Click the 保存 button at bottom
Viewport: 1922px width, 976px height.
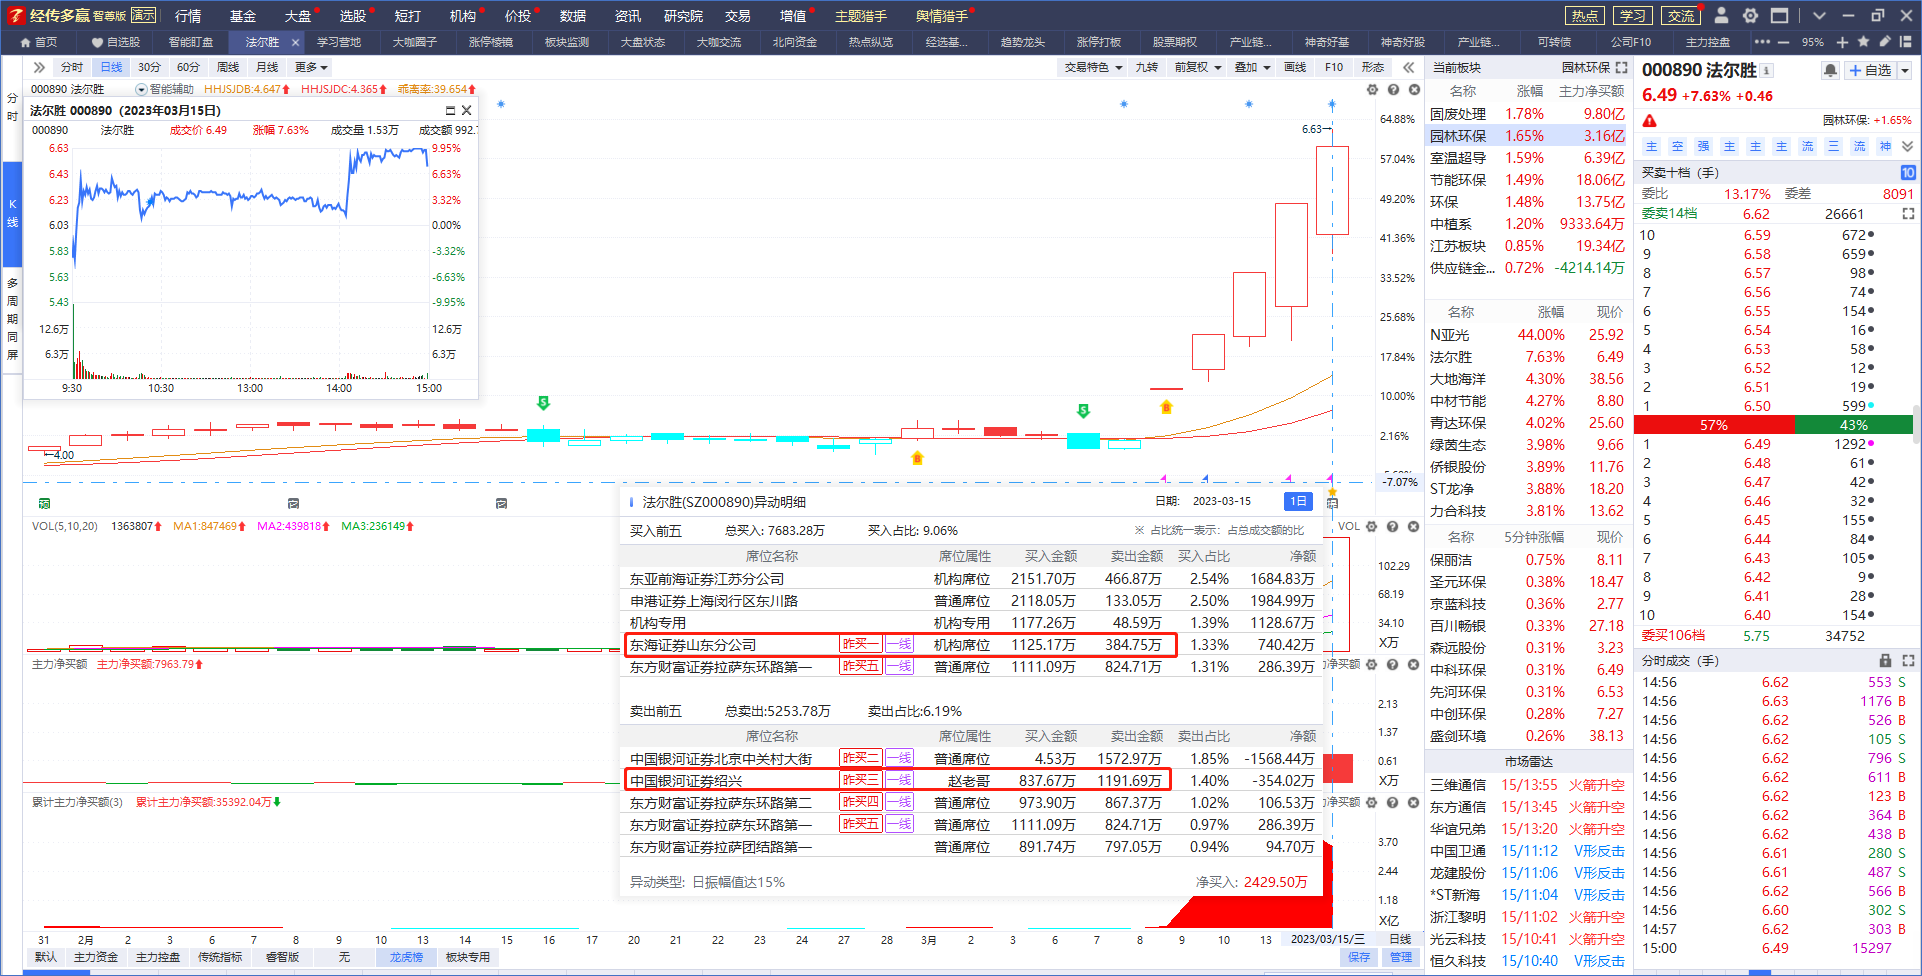point(1359,957)
